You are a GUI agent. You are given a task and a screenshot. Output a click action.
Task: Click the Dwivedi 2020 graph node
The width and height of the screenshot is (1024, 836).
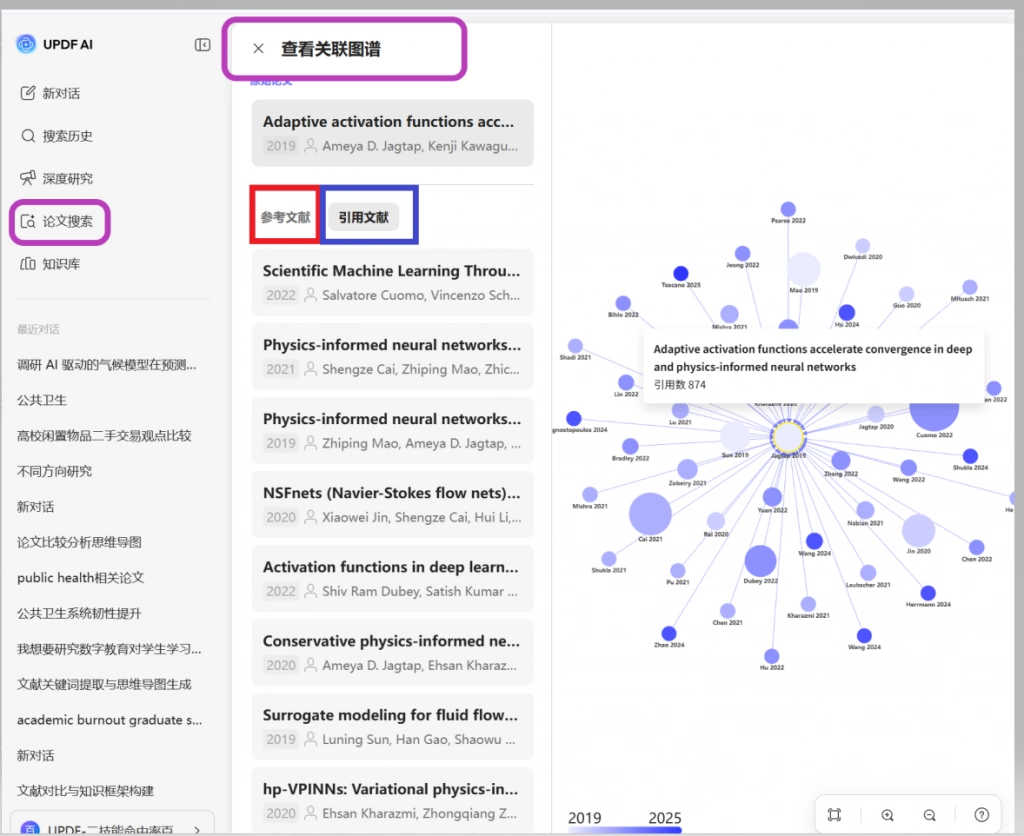[863, 246]
